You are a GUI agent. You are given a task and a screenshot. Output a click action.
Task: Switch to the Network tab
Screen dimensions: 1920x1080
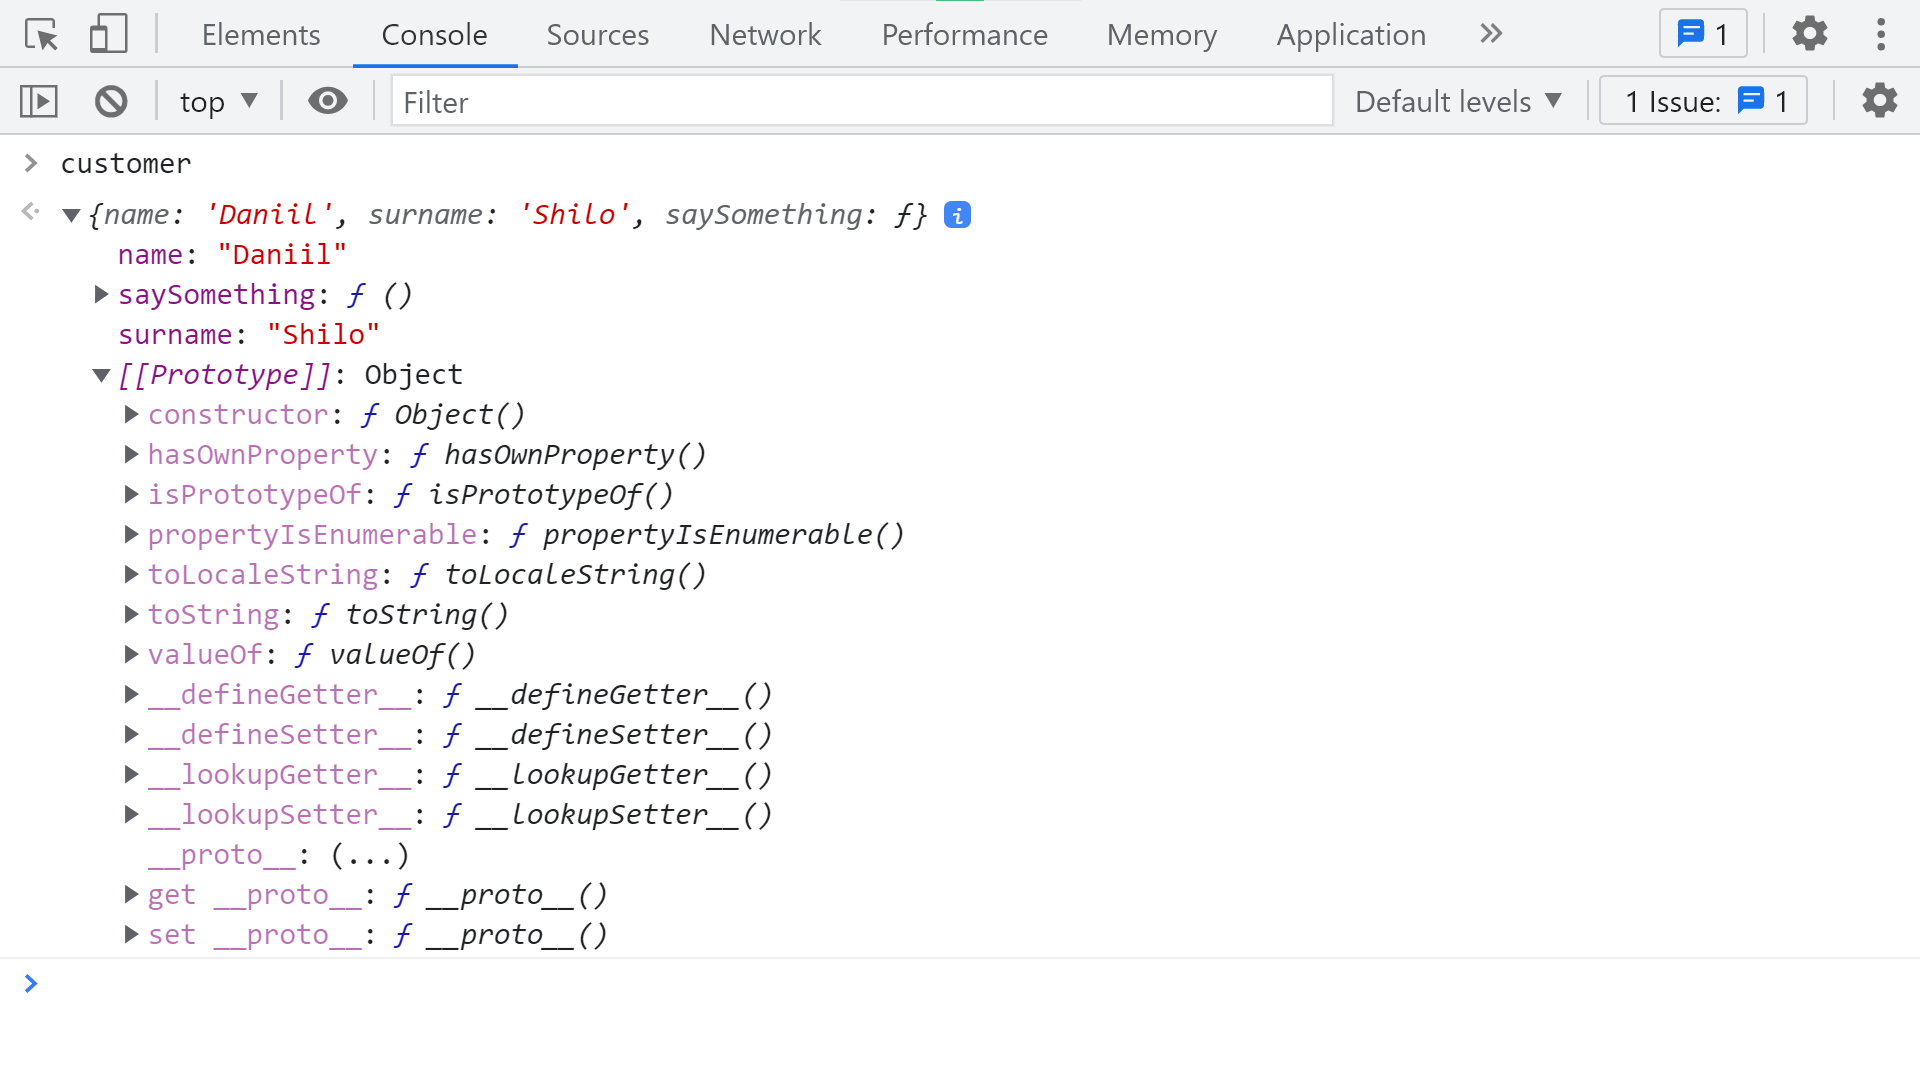(764, 35)
